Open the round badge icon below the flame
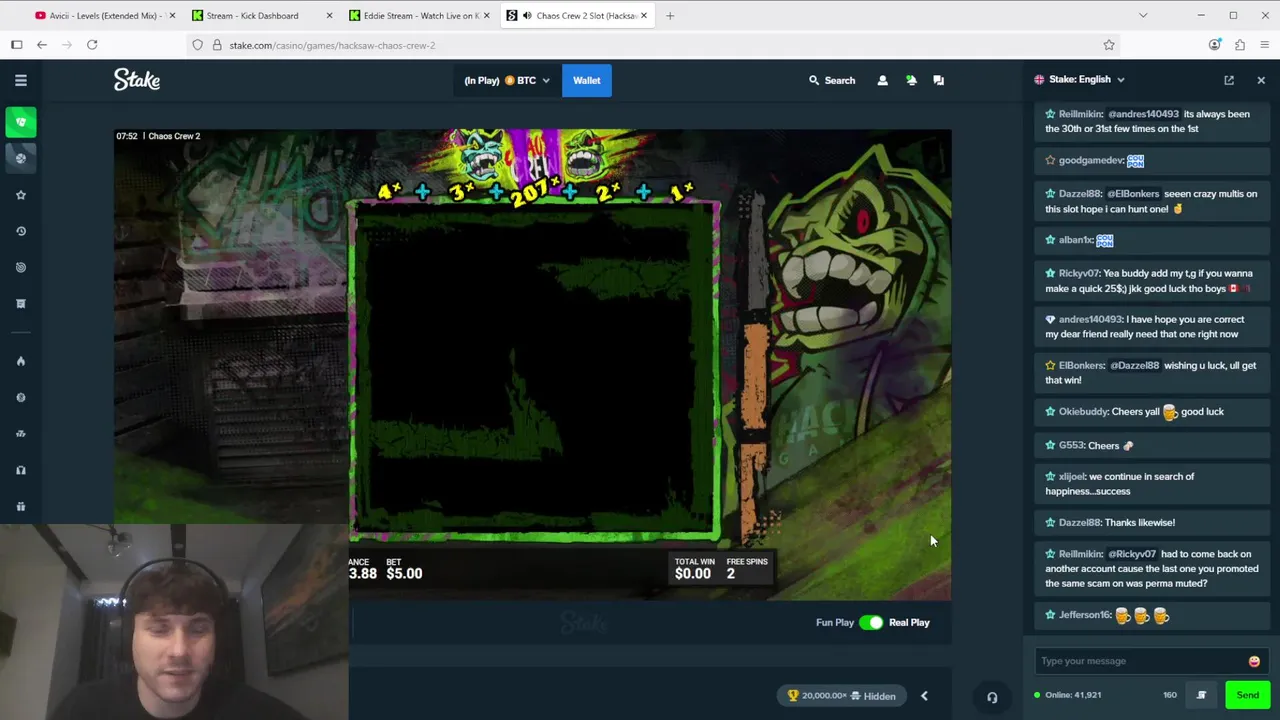1280x720 pixels. coord(21,397)
